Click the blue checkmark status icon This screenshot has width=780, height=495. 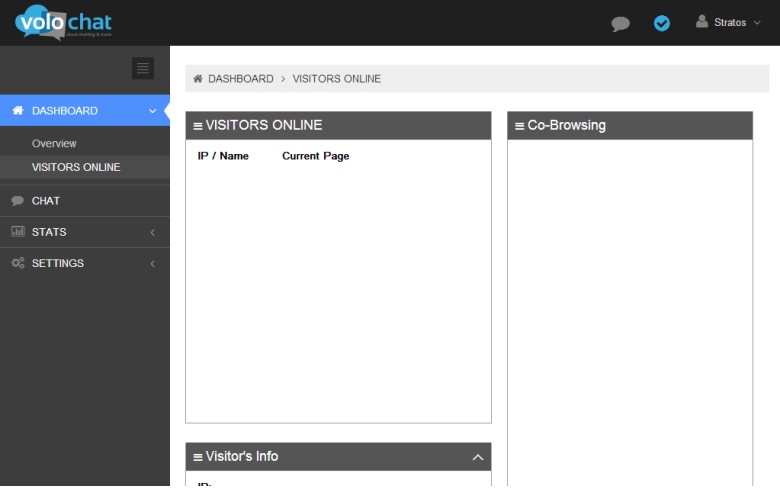[662, 23]
